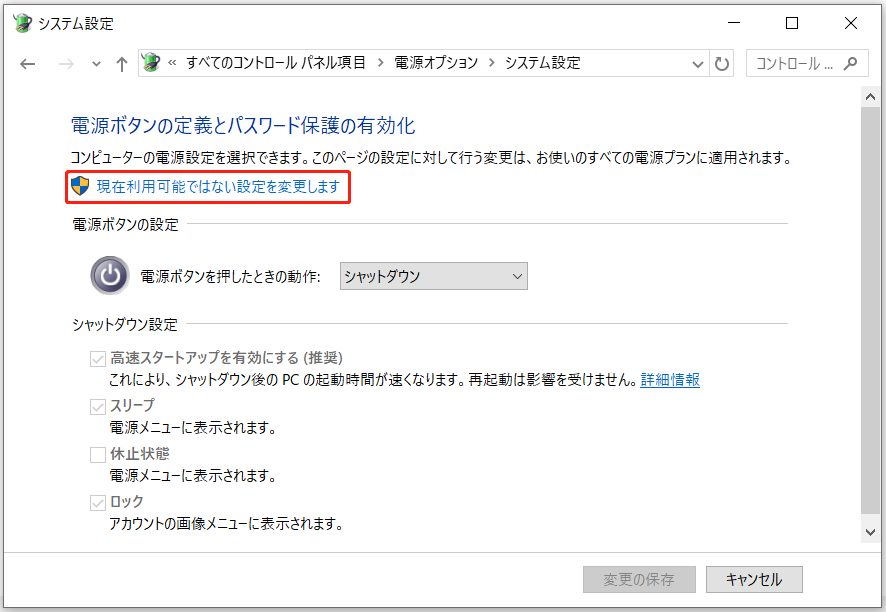Click the up-to-parent-folder arrow

120,62
